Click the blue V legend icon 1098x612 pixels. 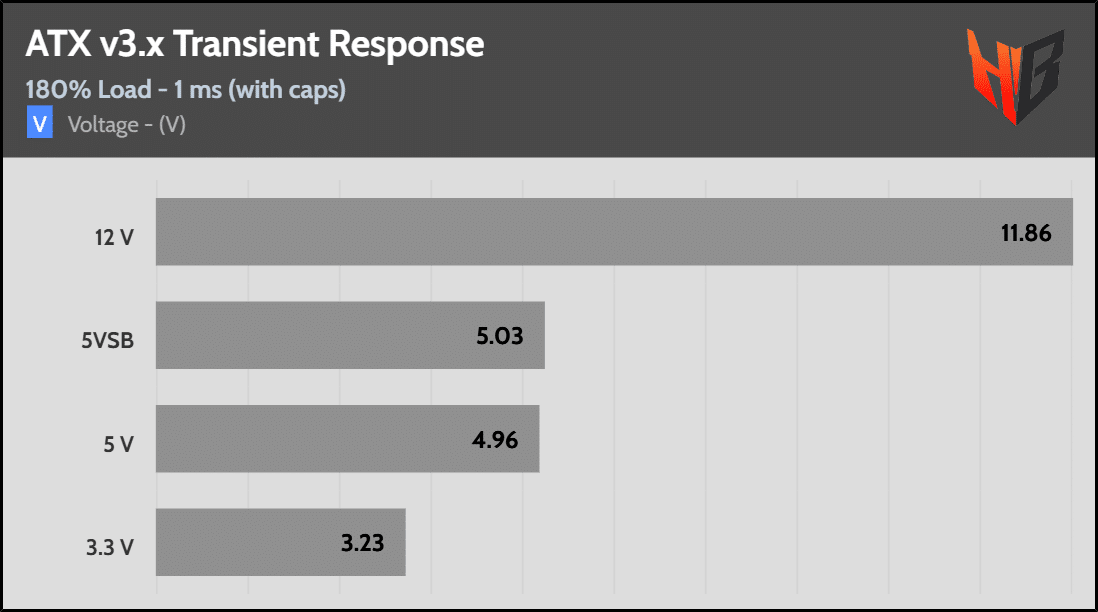coord(39,125)
